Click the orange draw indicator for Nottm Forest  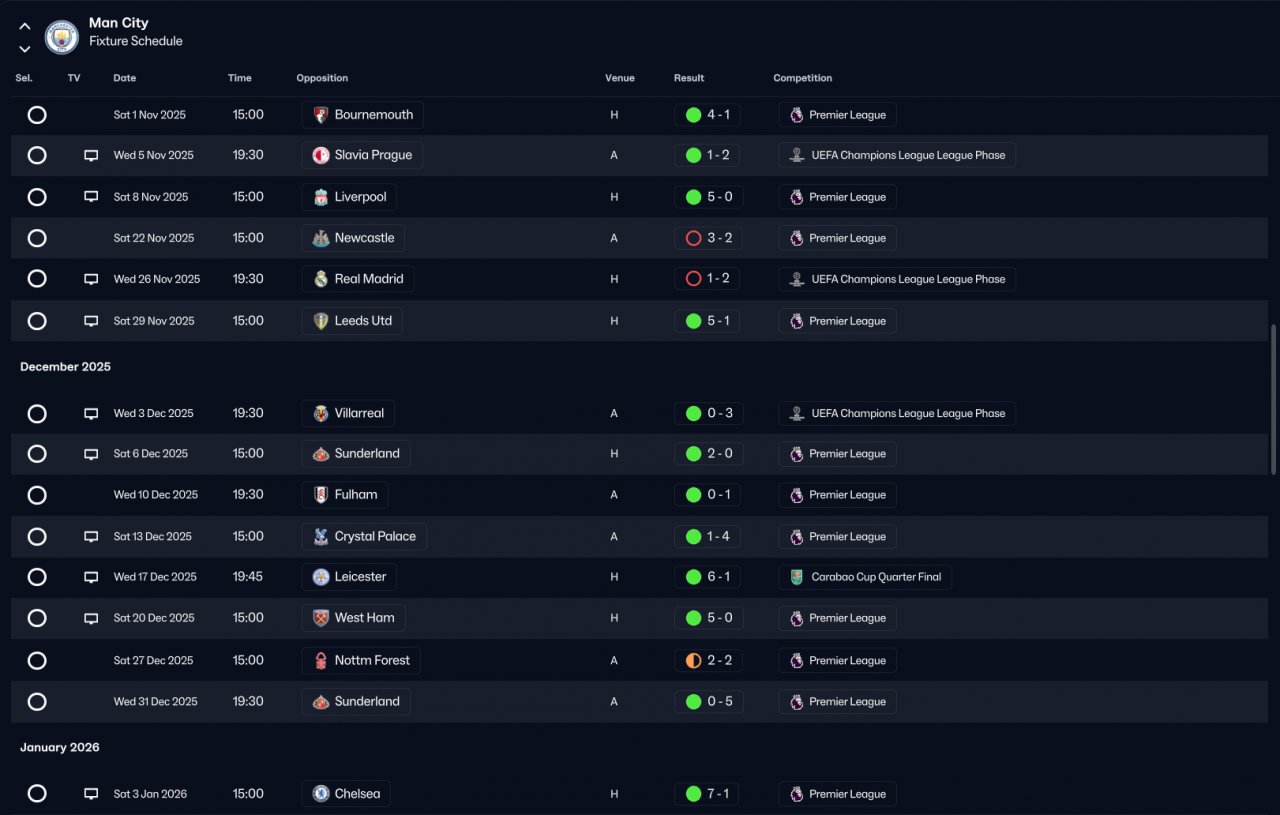coord(693,660)
